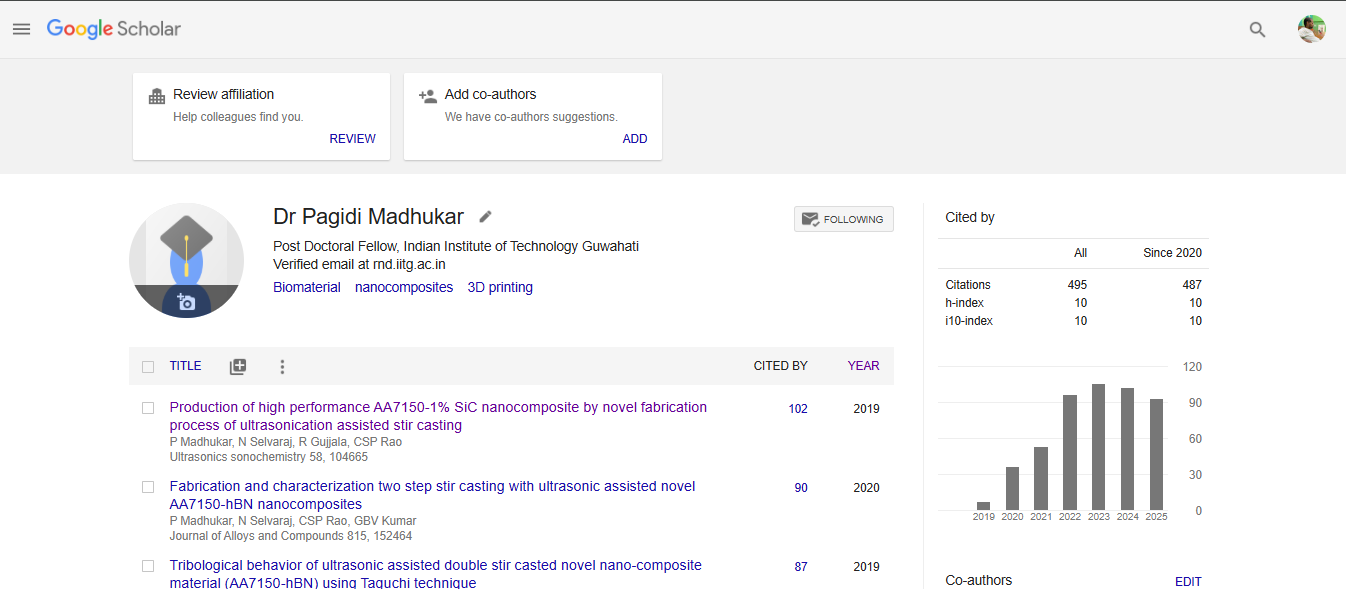
Task: Click ADD in co-authors suggestion card
Action: pyautogui.click(x=634, y=139)
